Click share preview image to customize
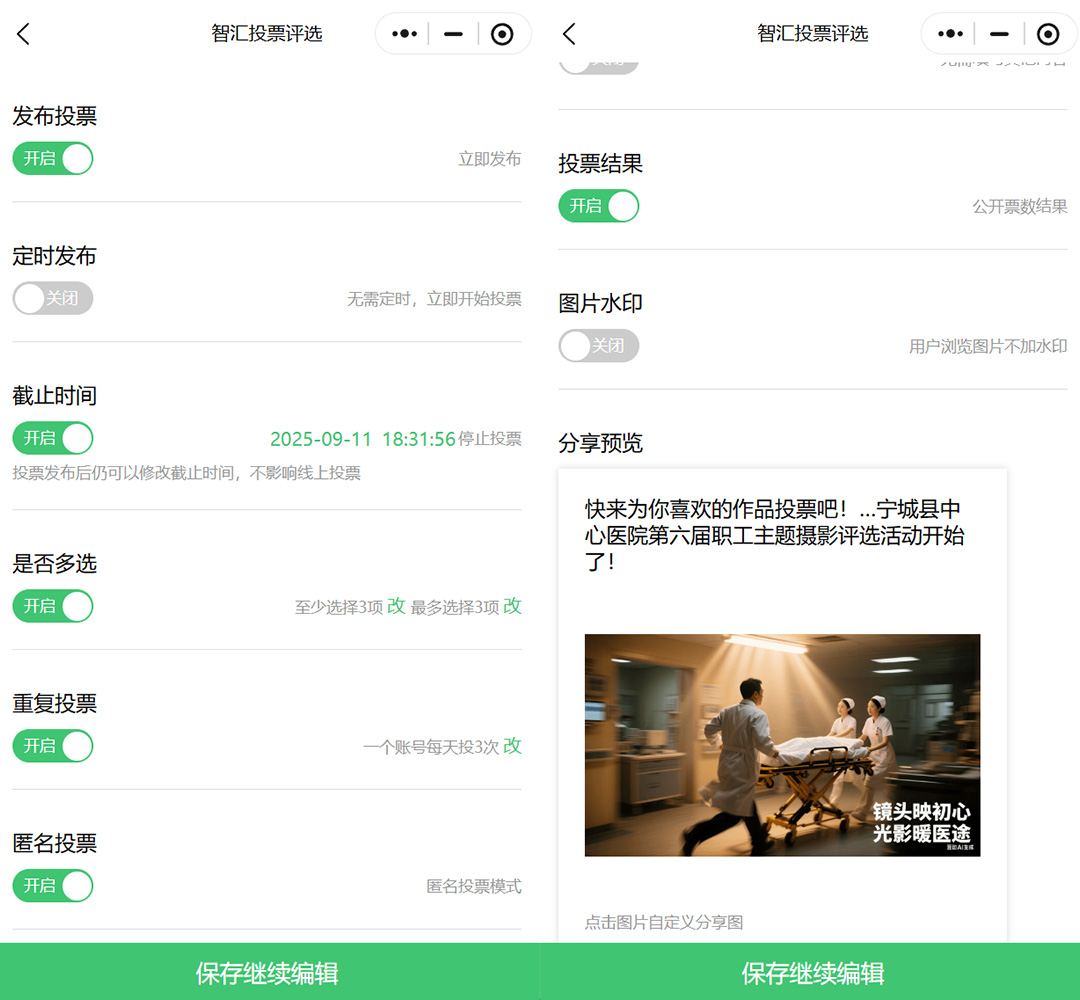Screen dimensions: 1080x1000 tap(782, 745)
